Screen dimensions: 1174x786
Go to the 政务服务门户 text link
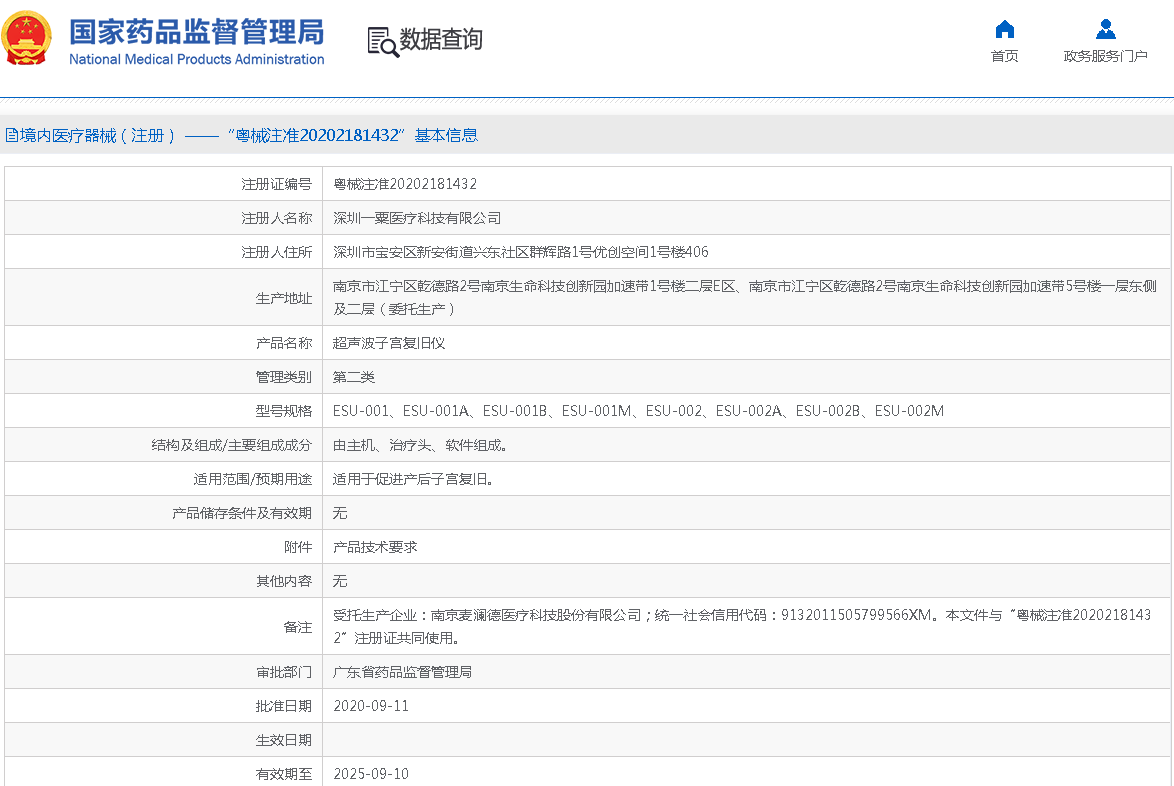tap(1105, 56)
